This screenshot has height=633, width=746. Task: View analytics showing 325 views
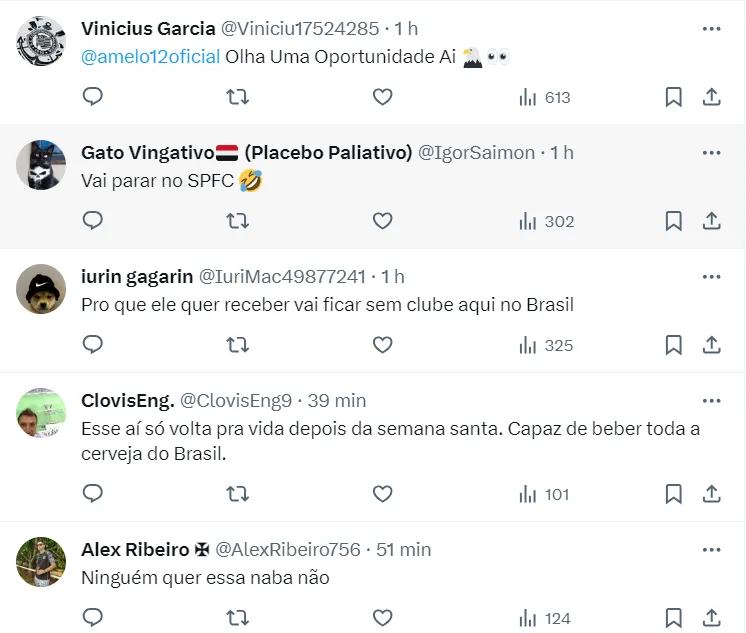(x=544, y=345)
